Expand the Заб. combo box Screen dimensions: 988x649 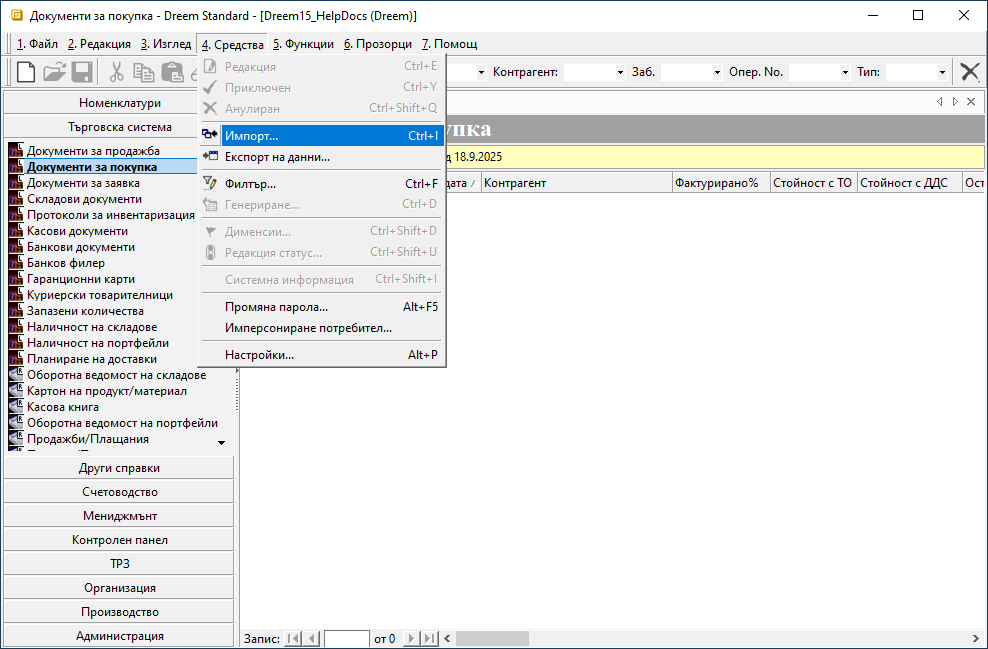click(716, 72)
